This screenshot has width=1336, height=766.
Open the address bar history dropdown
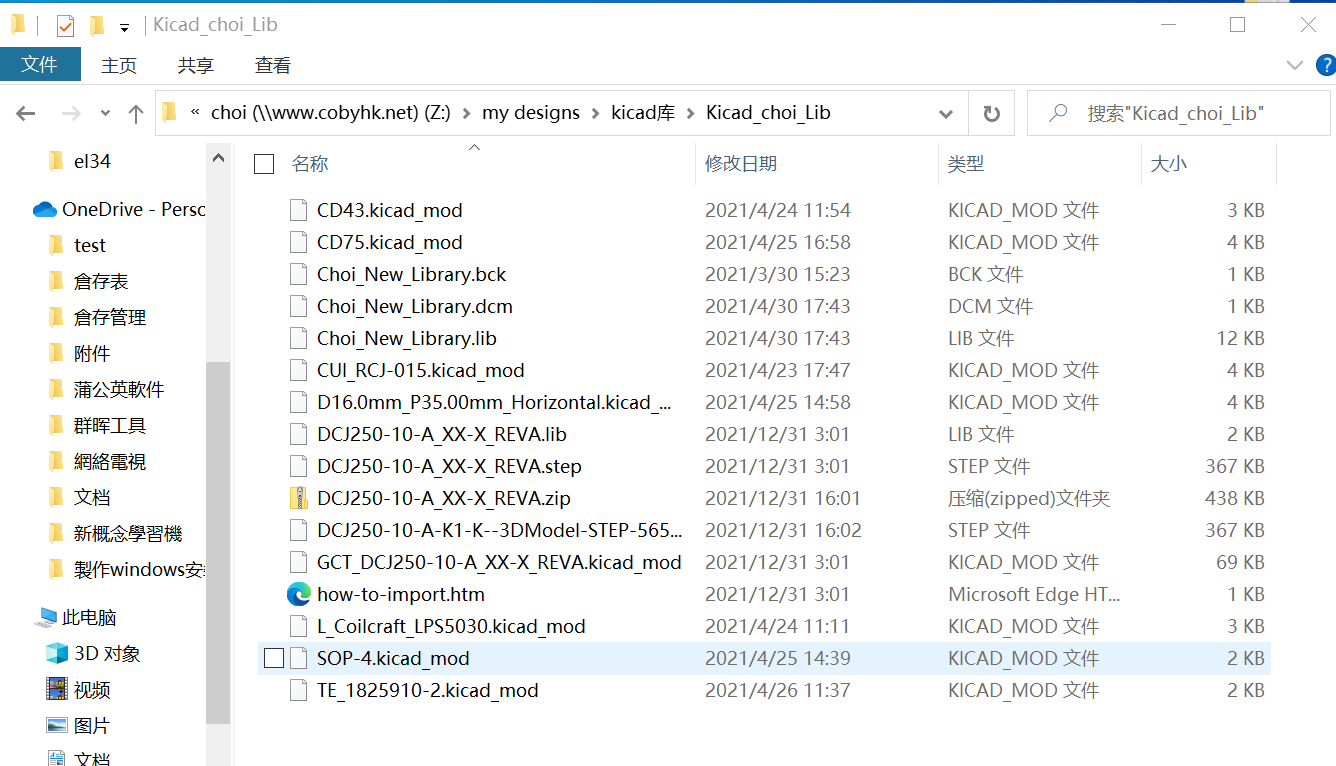click(946, 114)
